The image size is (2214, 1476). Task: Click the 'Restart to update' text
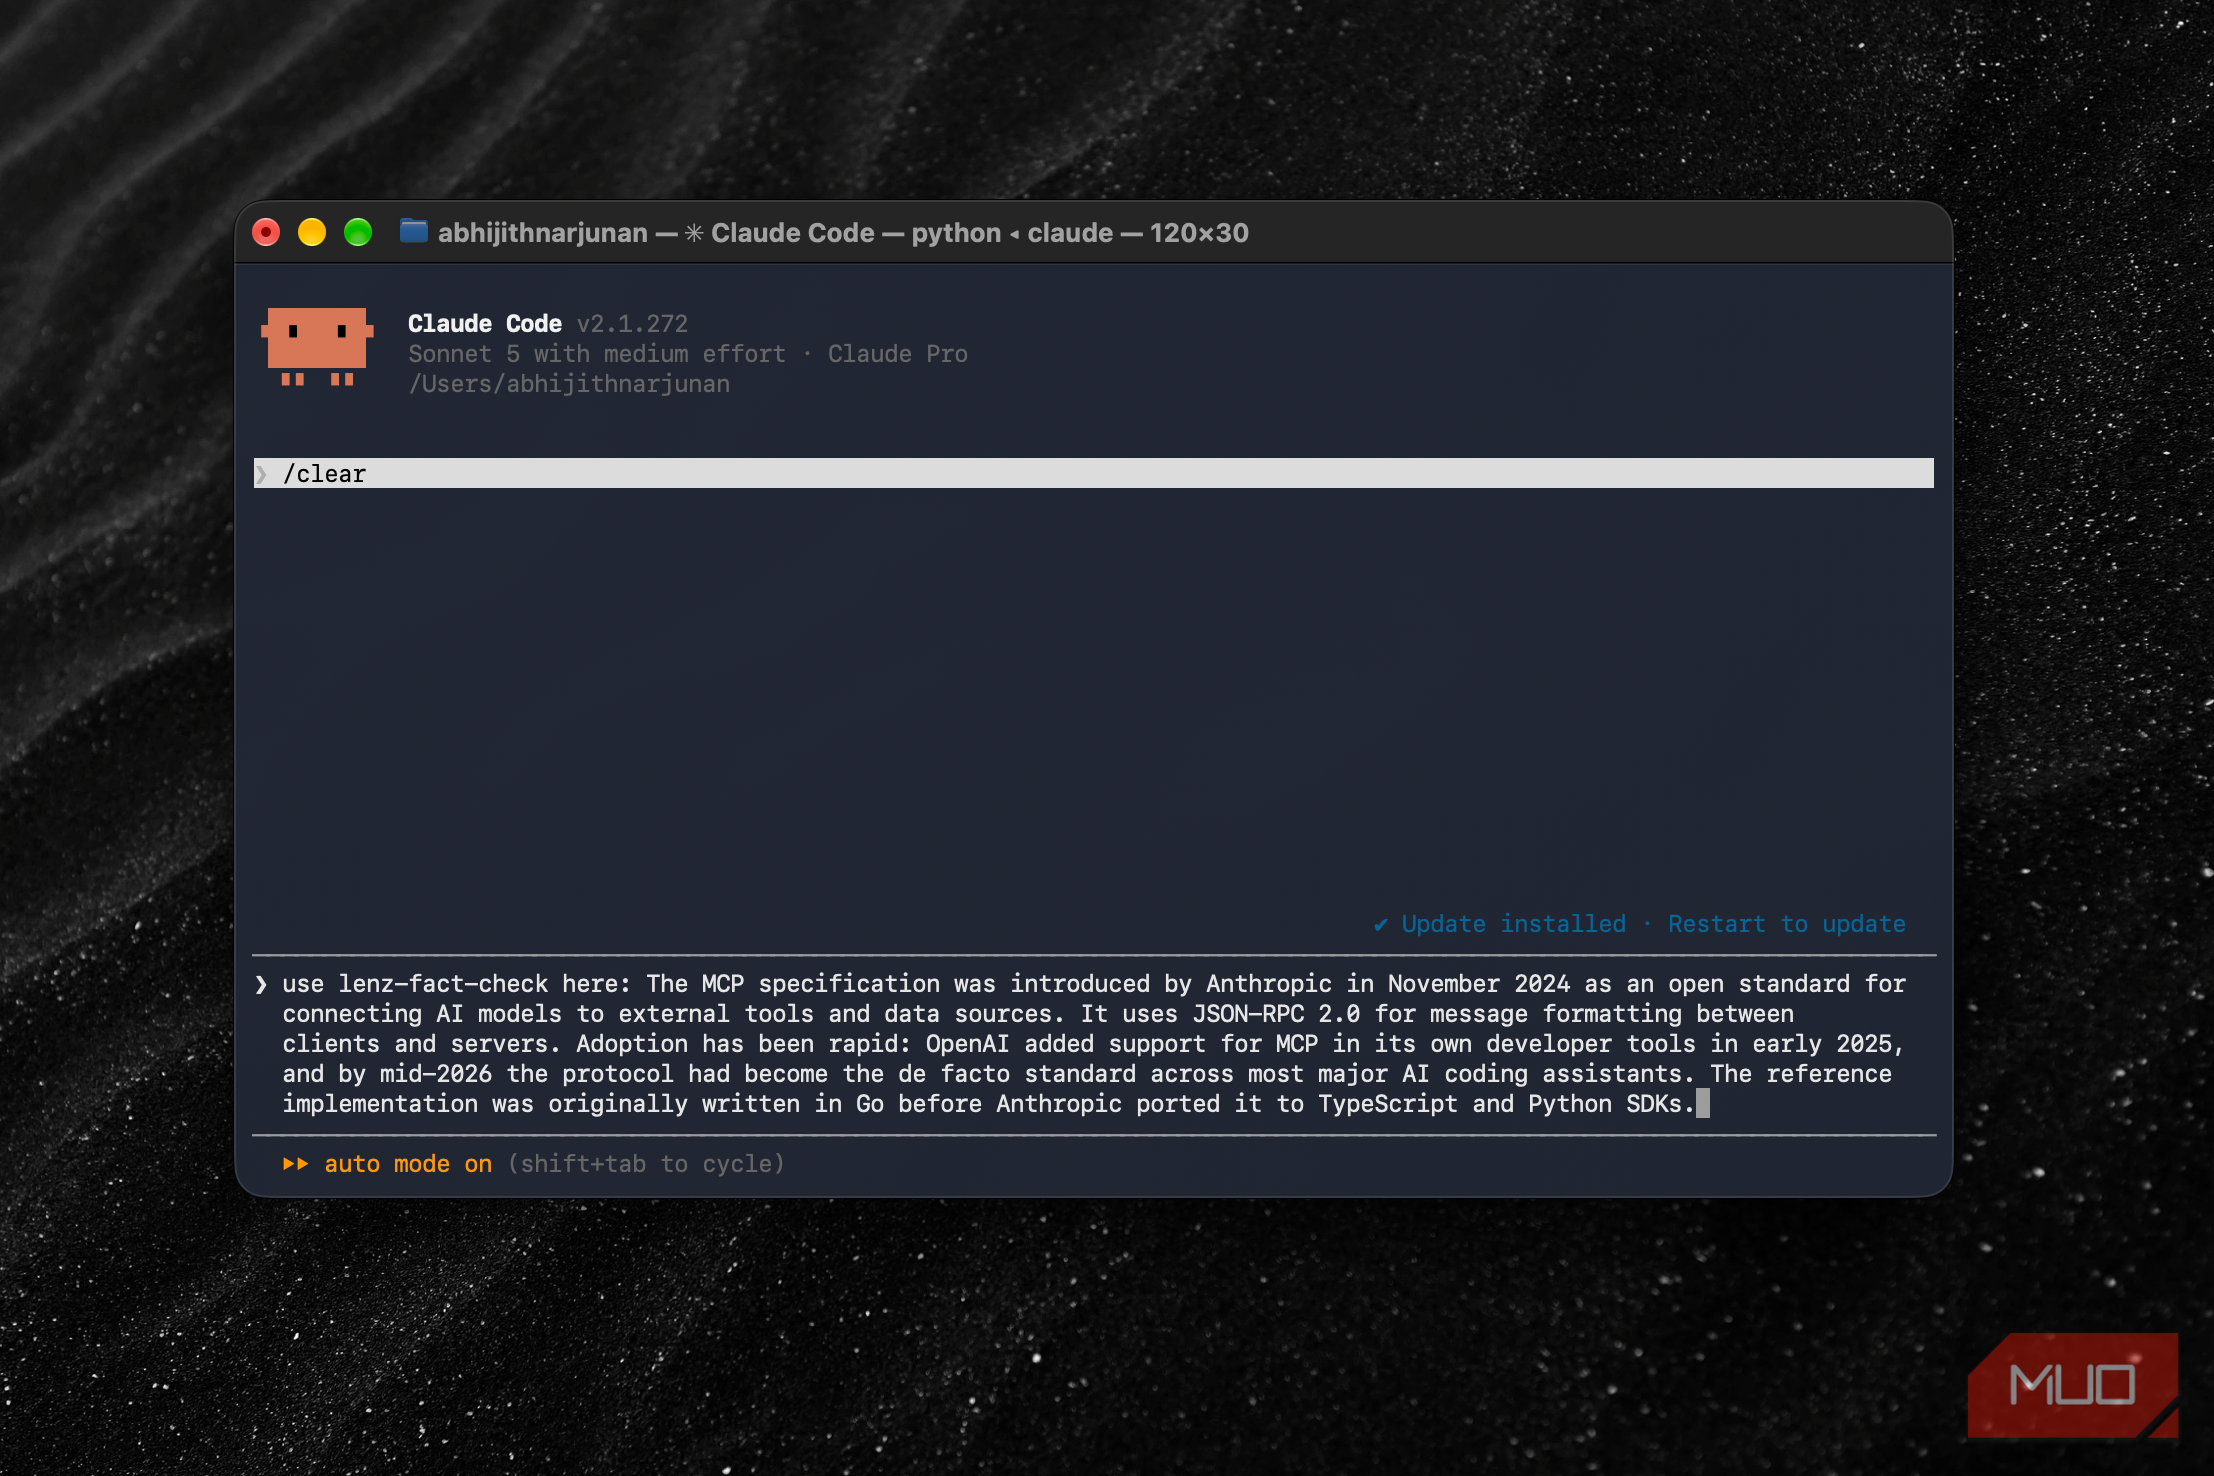tap(1787, 924)
